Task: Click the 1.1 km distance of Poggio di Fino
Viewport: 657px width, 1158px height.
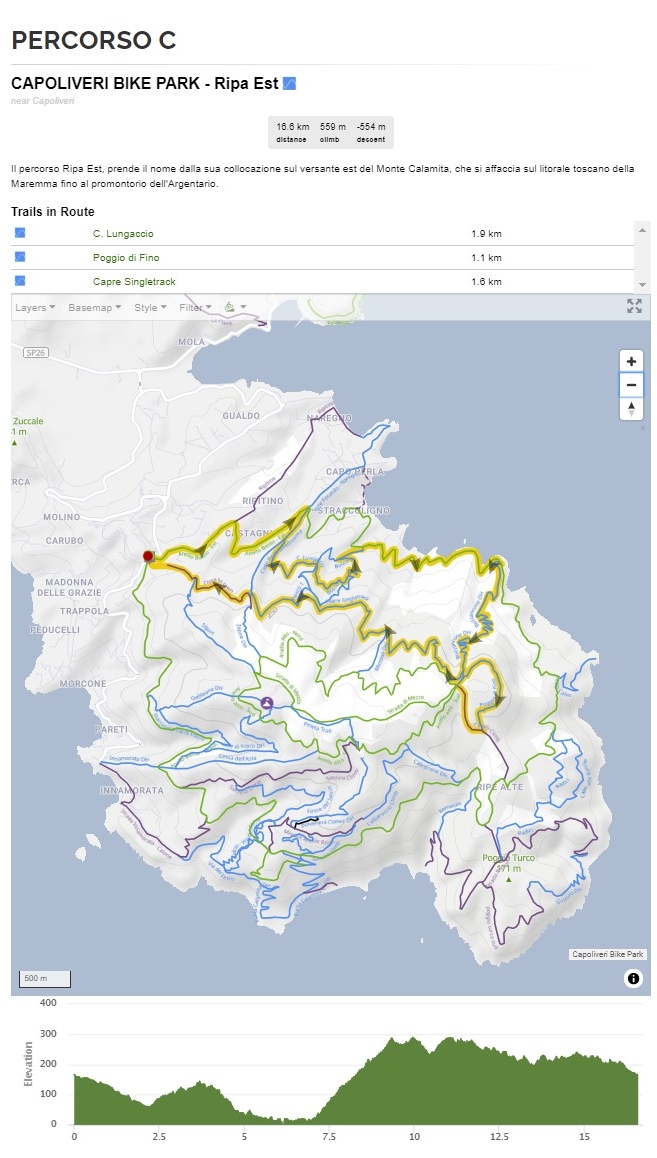Action: click(486, 258)
